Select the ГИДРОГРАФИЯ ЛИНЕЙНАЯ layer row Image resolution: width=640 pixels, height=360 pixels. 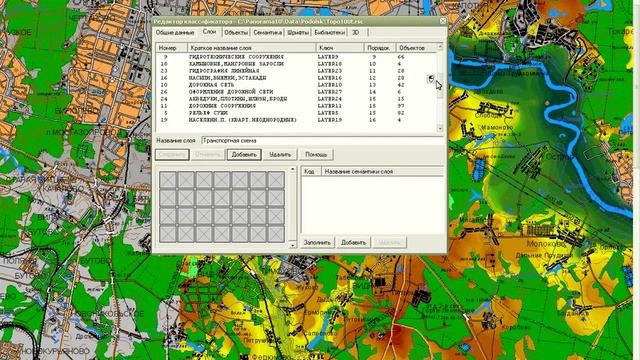point(296,71)
